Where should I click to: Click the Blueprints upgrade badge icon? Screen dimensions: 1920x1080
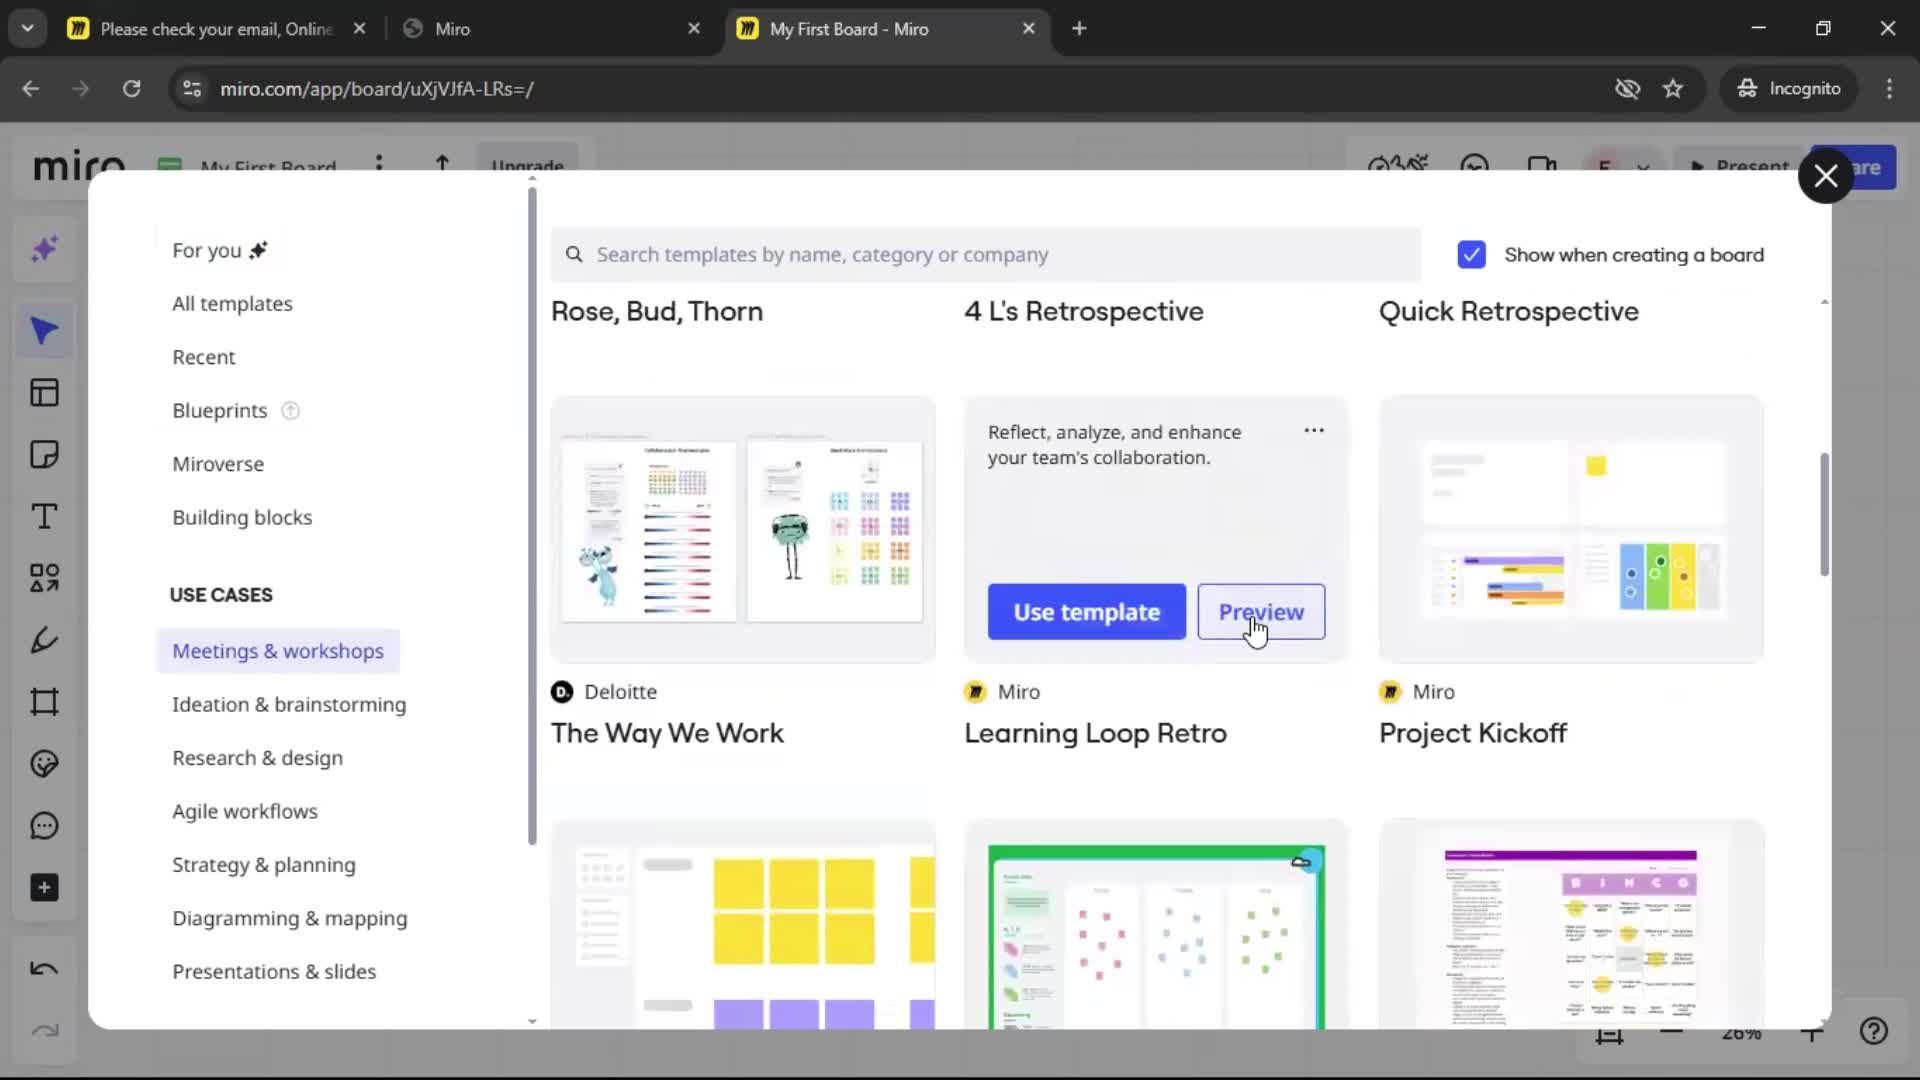291,411
